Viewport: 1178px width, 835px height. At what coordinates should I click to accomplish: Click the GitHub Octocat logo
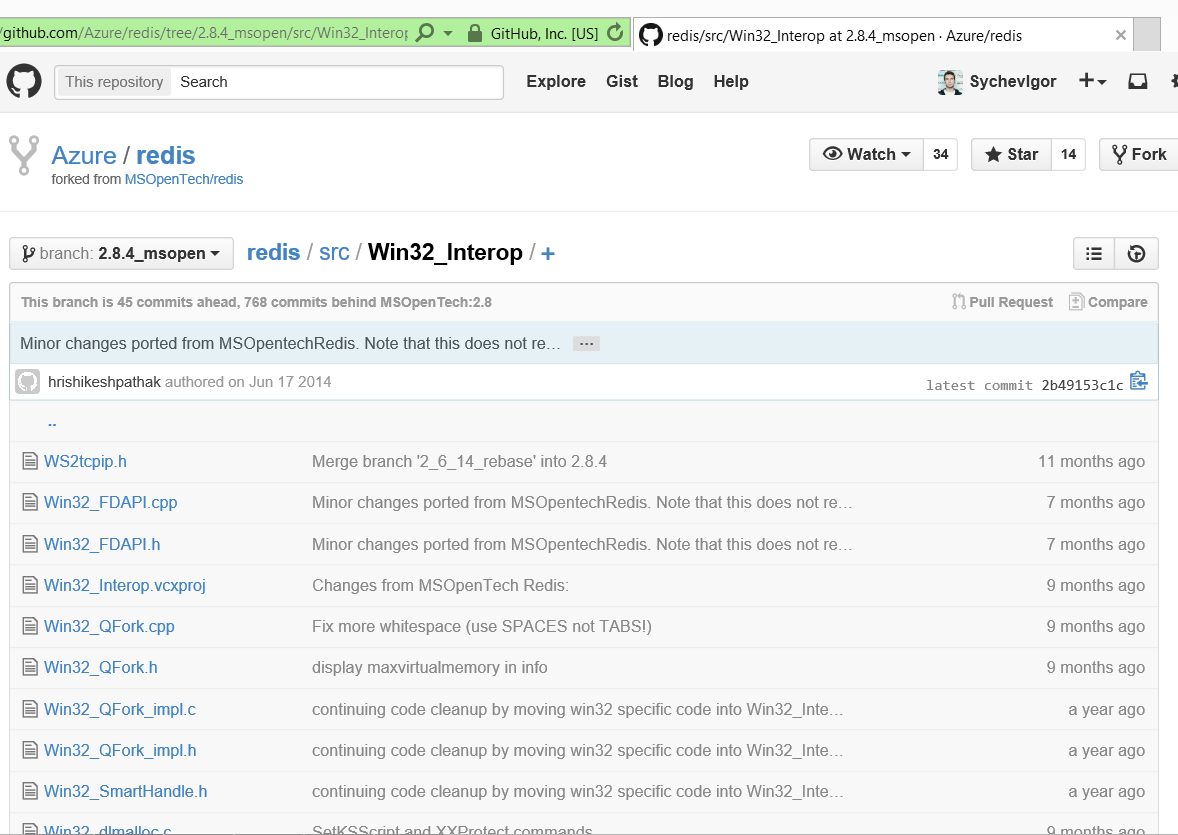pos(24,81)
